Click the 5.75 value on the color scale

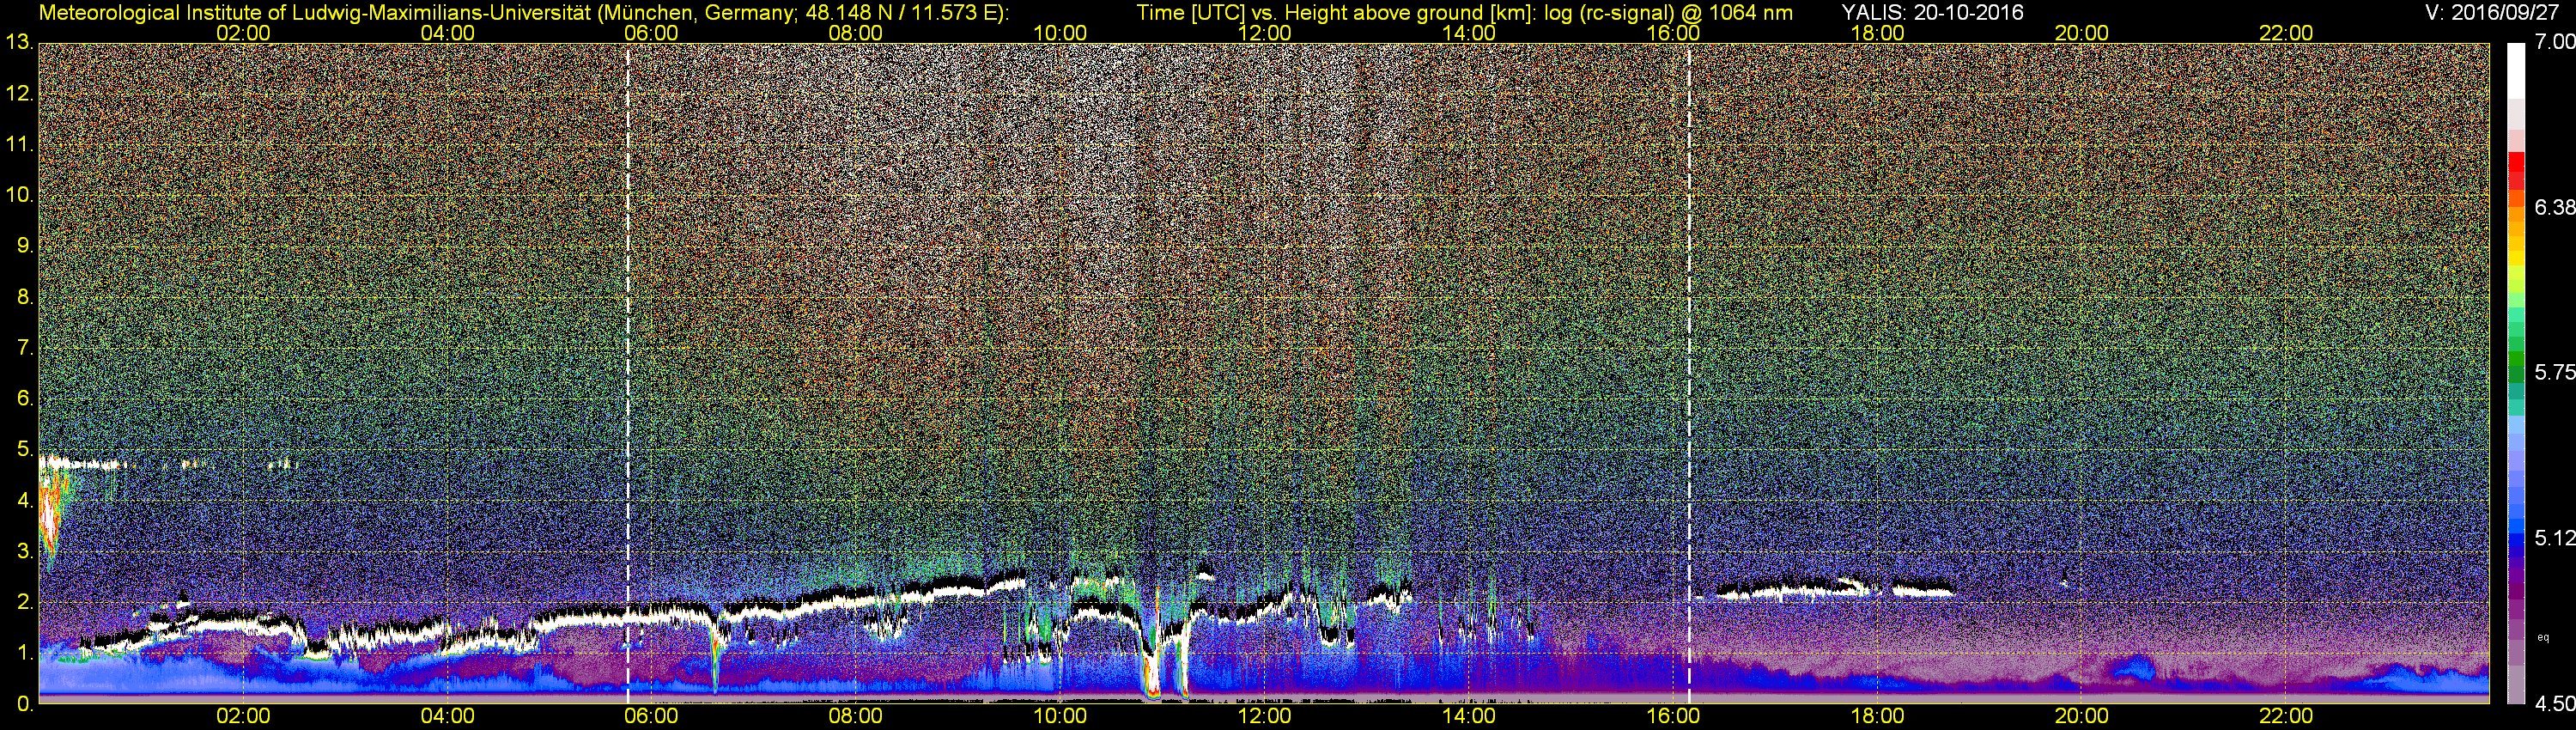click(x=2554, y=372)
